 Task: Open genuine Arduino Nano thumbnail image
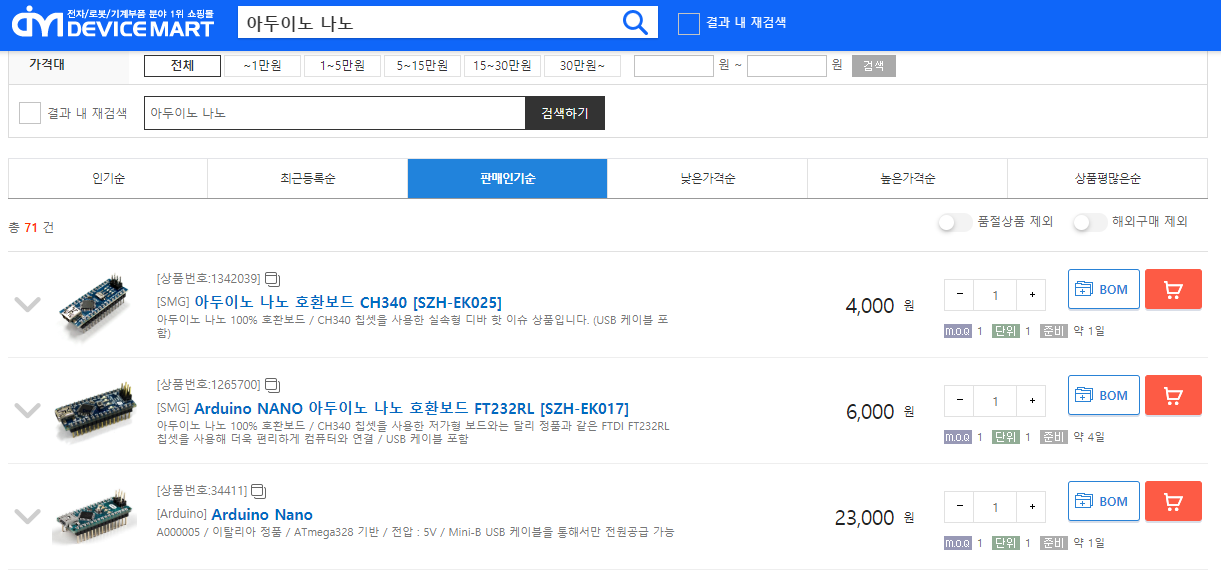coord(93,516)
